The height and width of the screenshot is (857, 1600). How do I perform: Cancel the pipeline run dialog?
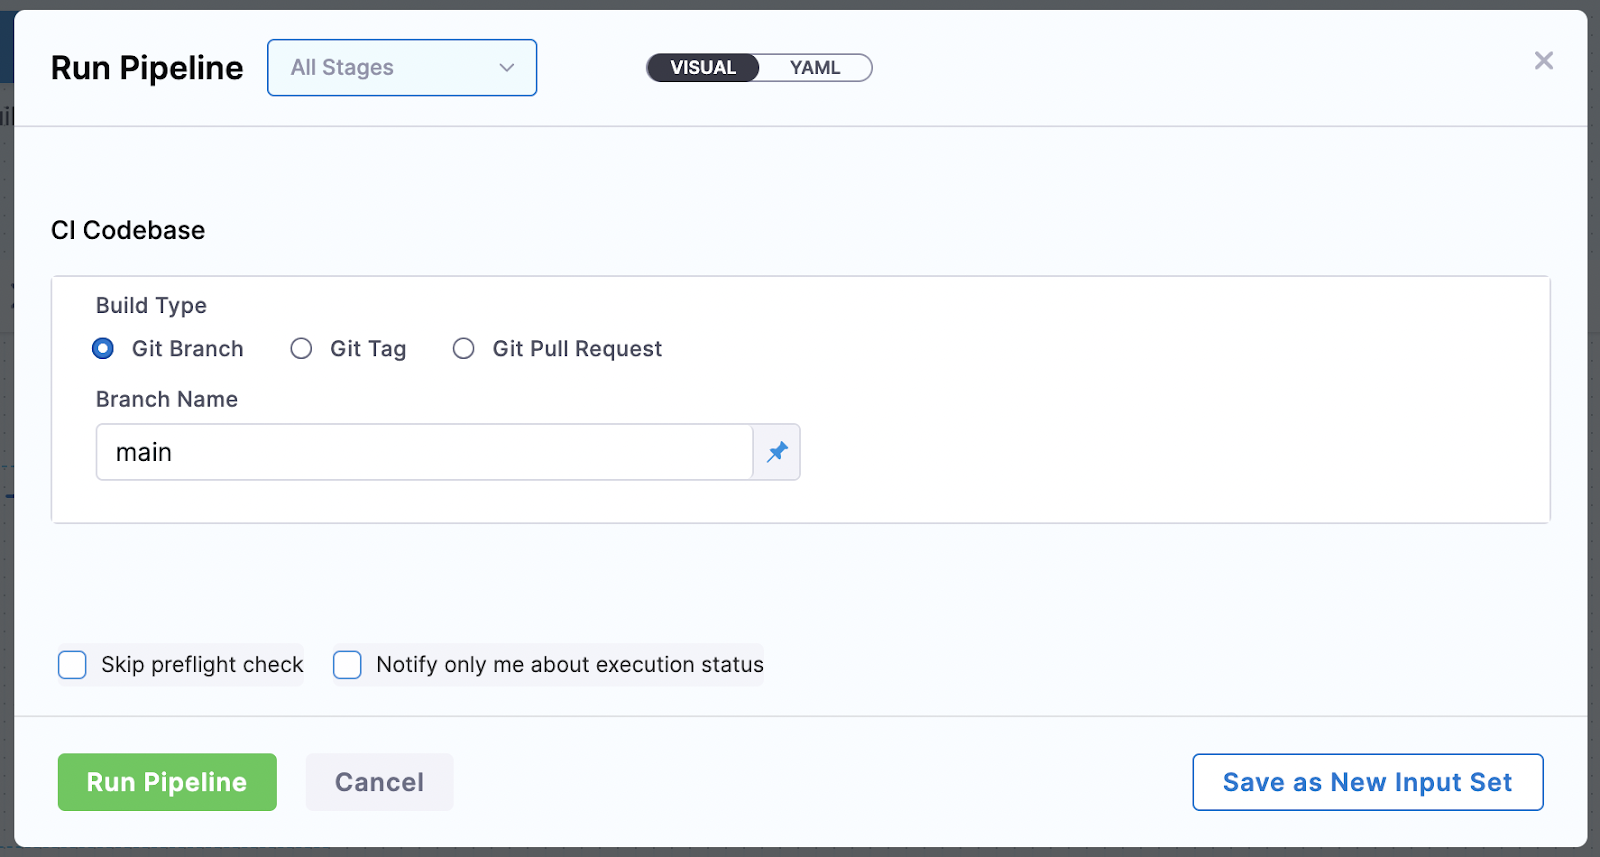pos(379,782)
